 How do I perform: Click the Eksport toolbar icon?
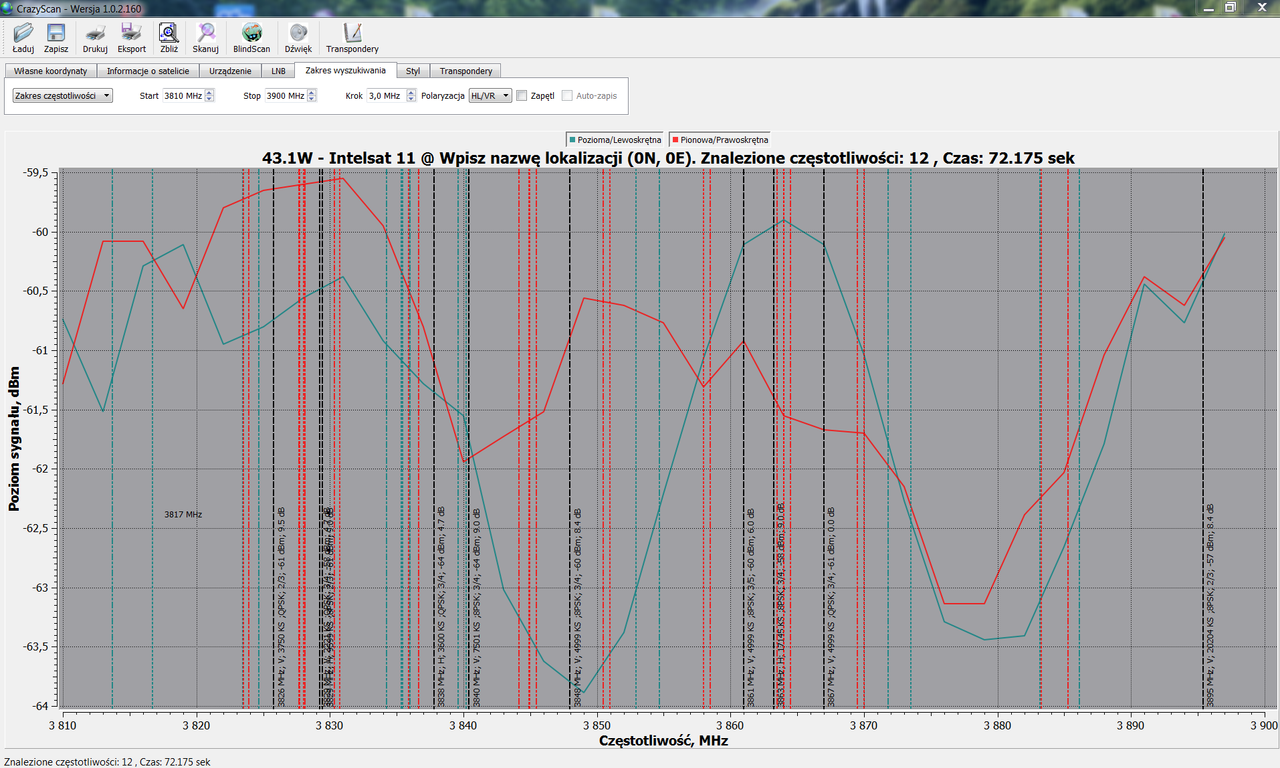pyautogui.click(x=131, y=38)
